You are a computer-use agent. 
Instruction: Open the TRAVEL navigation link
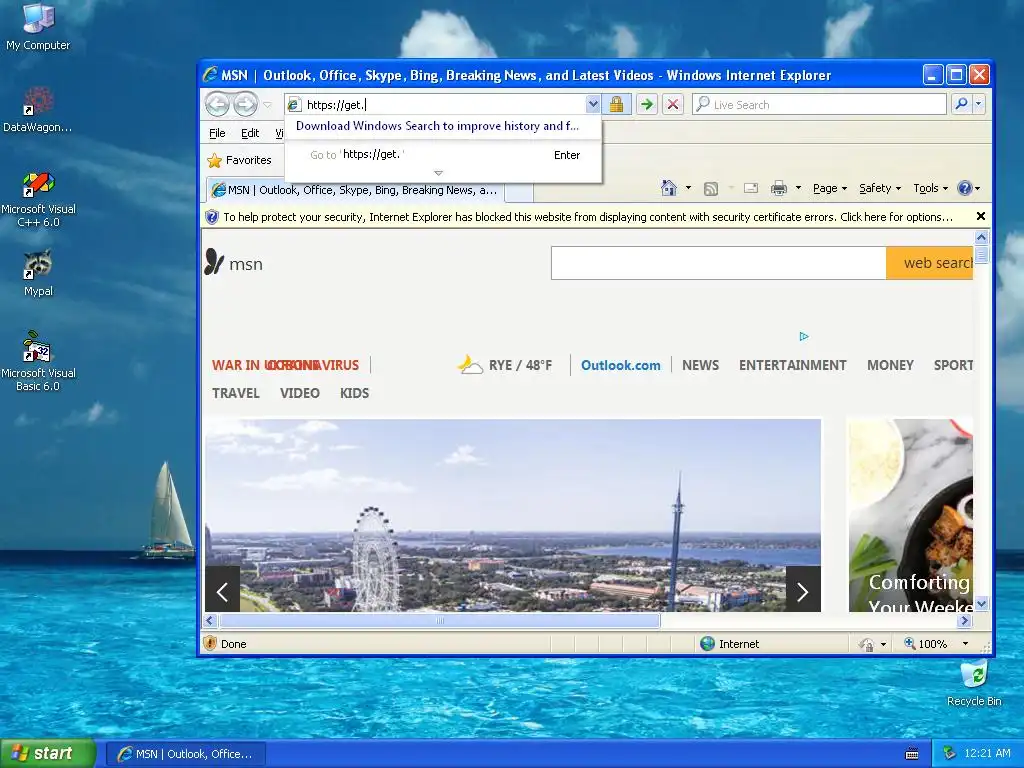click(x=236, y=393)
